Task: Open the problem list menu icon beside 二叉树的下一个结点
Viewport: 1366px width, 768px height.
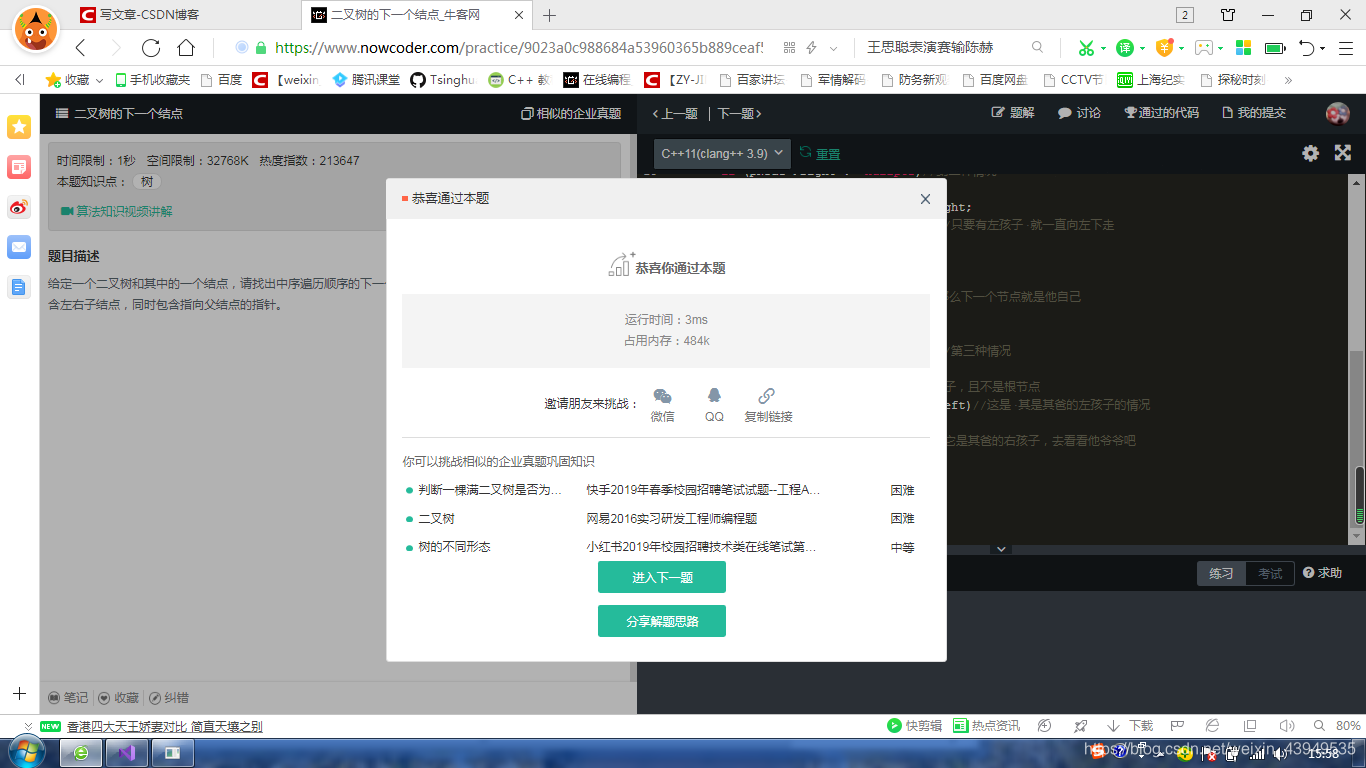Action: [62, 113]
